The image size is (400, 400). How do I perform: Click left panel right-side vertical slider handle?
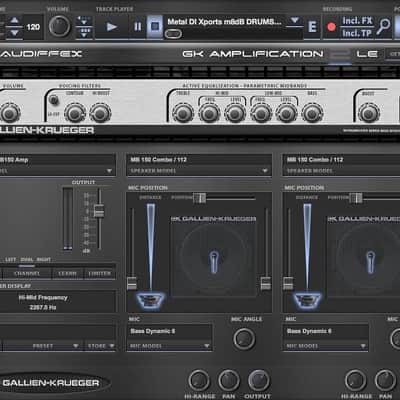[x=266, y=283]
